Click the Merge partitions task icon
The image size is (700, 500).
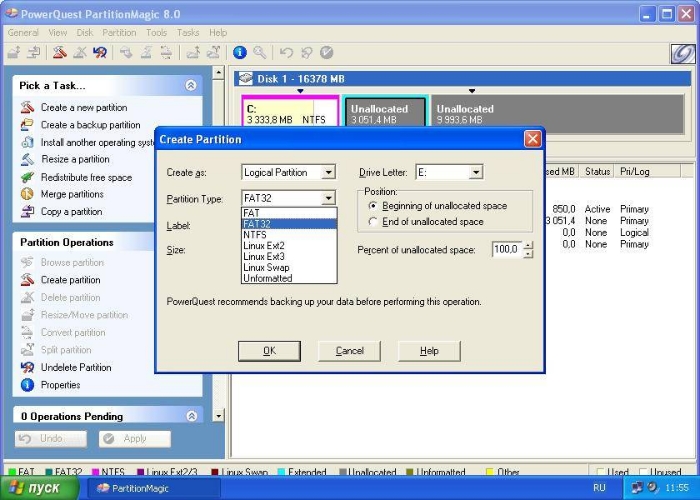pyautogui.click(x=27, y=194)
